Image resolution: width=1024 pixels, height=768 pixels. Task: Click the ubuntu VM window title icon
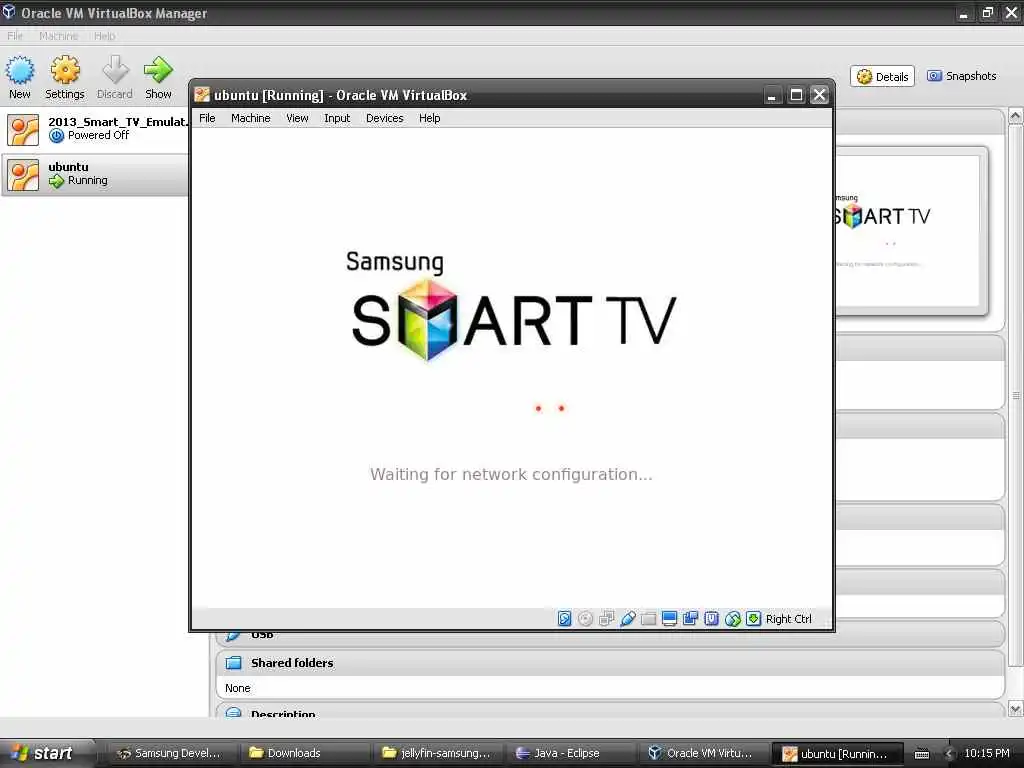coord(202,95)
